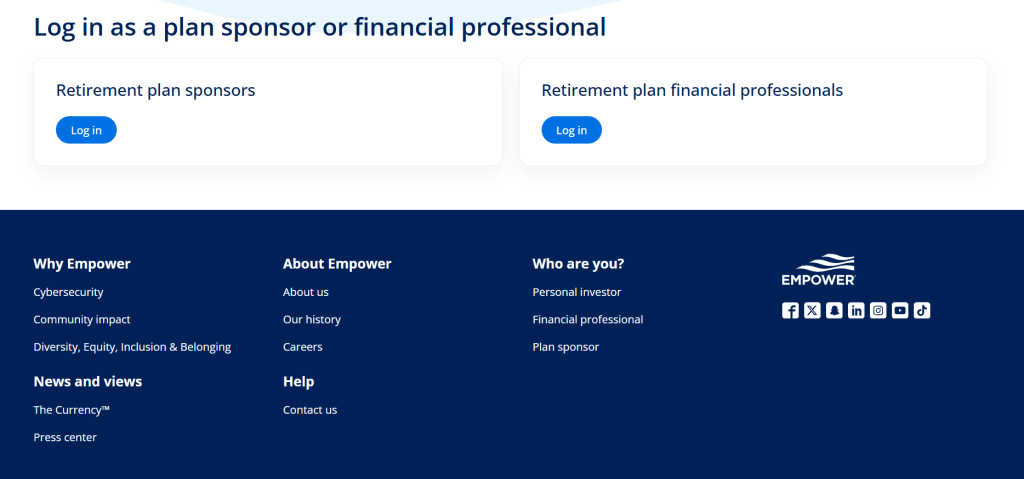Image resolution: width=1024 pixels, height=479 pixels.
Task: Select Personal investor under Who are you
Action: coord(577,292)
